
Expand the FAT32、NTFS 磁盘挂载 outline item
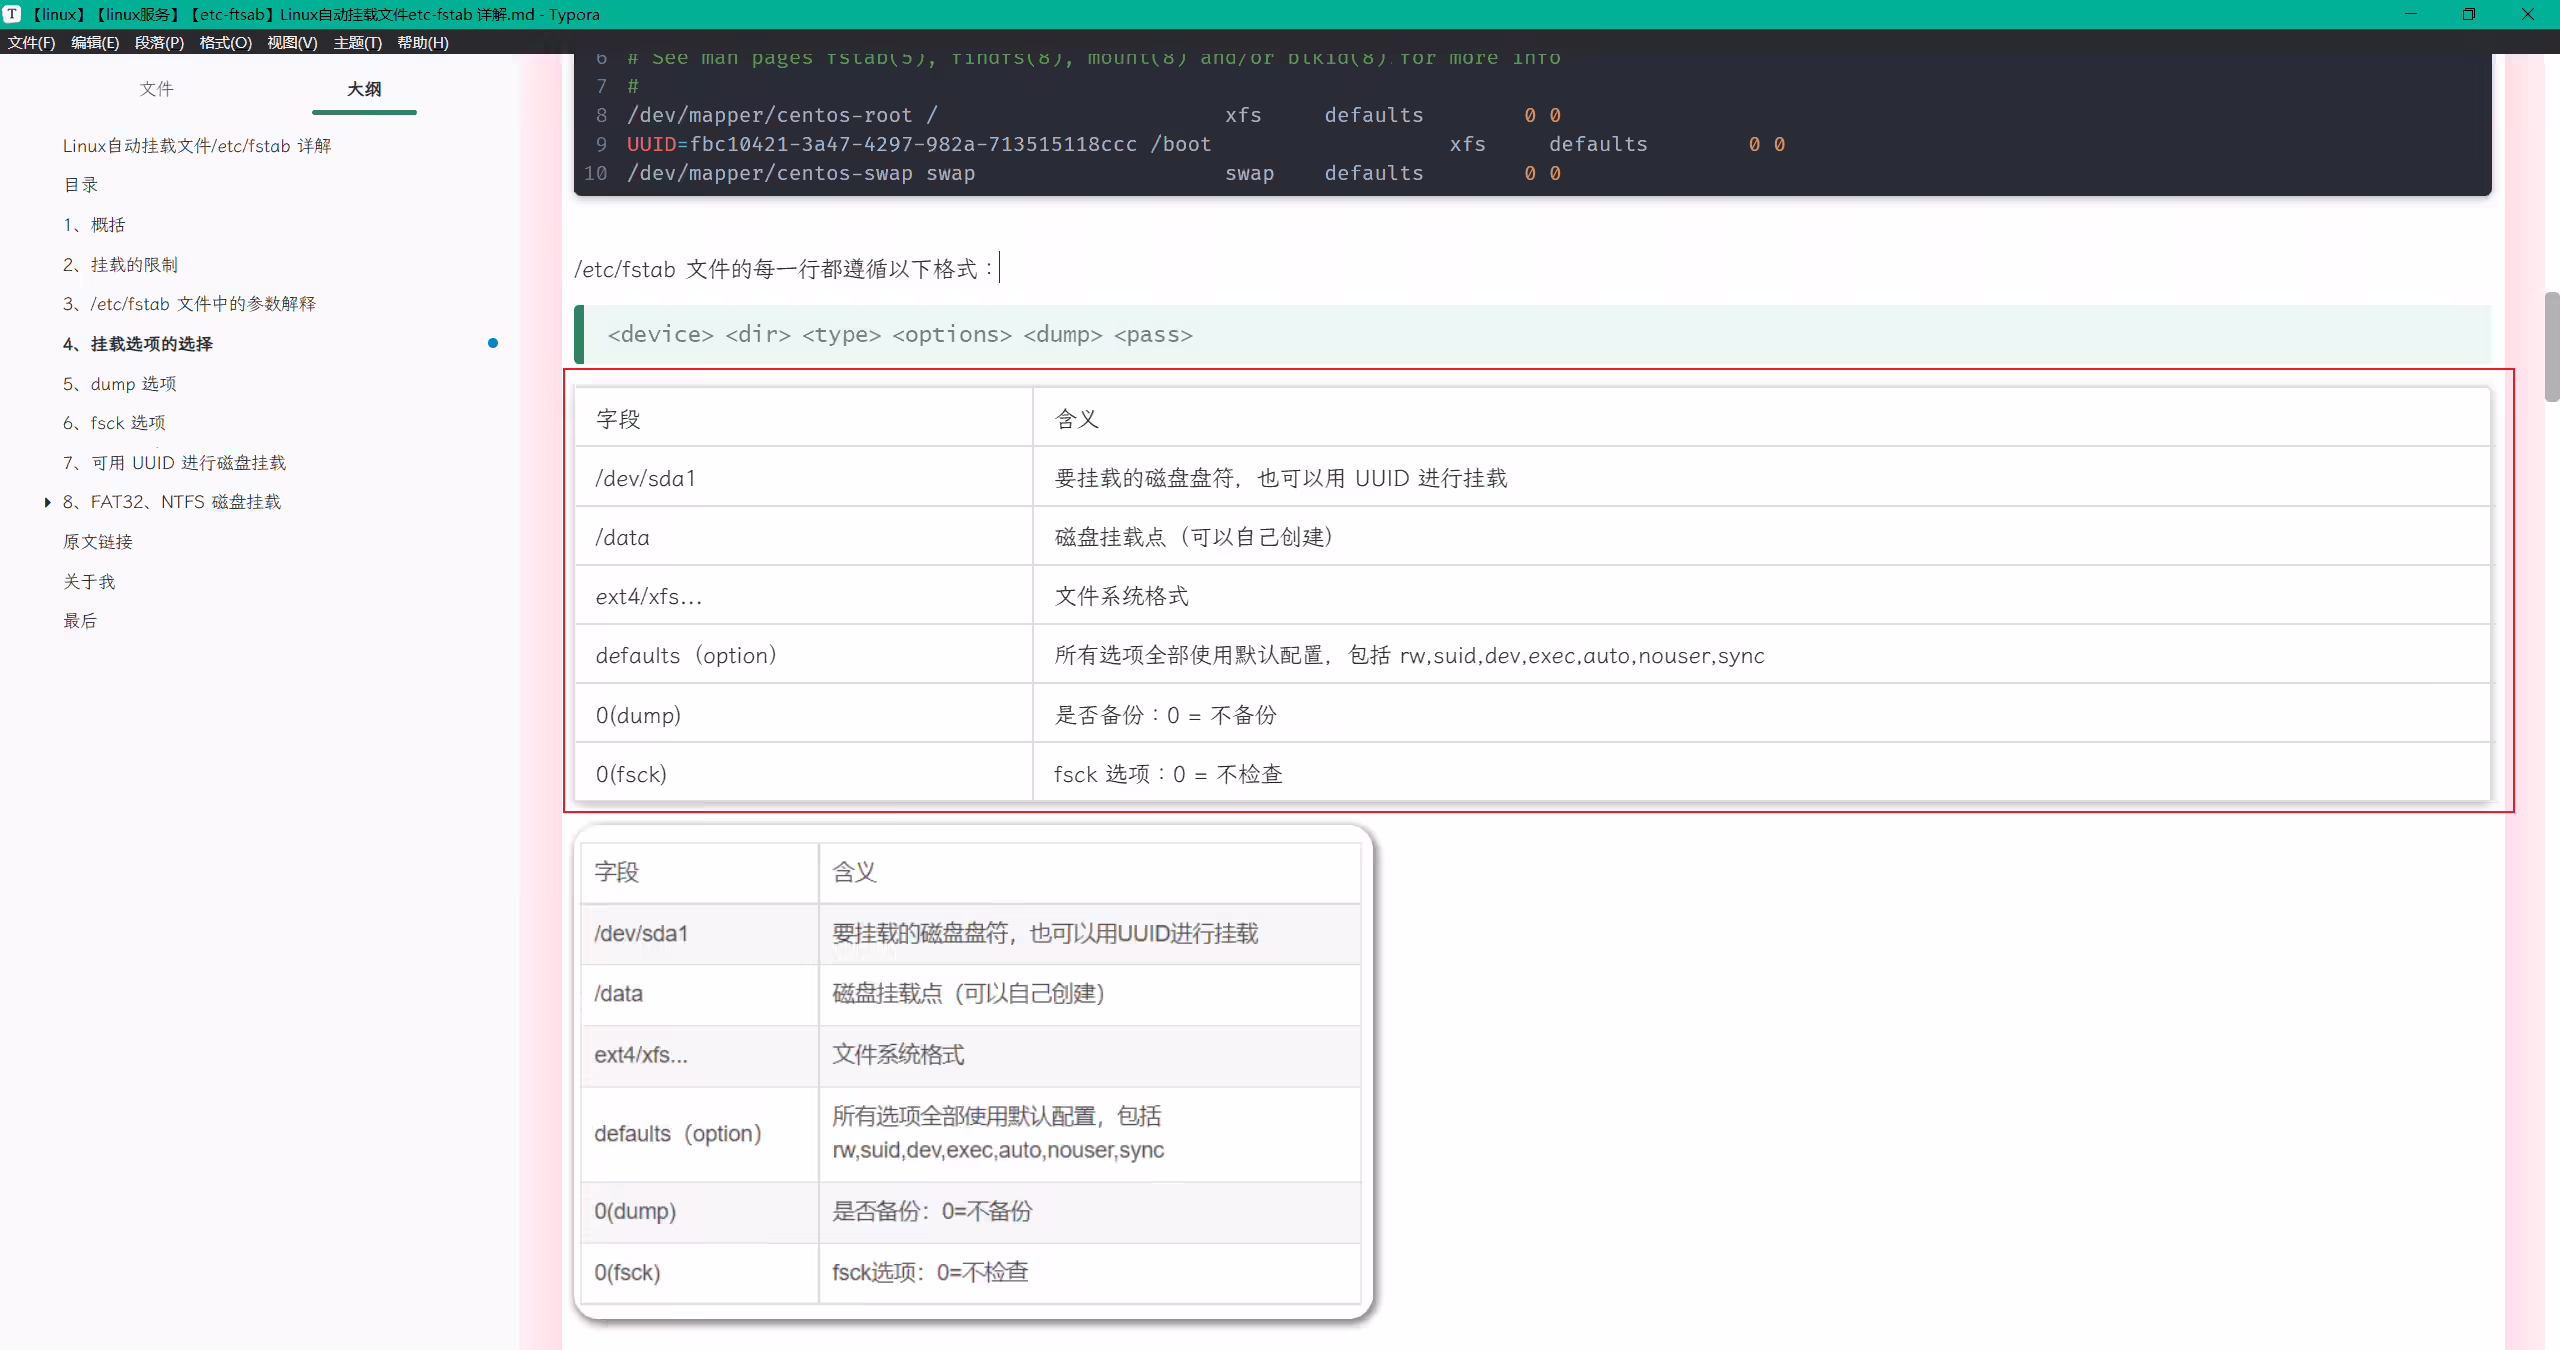[x=47, y=502]
